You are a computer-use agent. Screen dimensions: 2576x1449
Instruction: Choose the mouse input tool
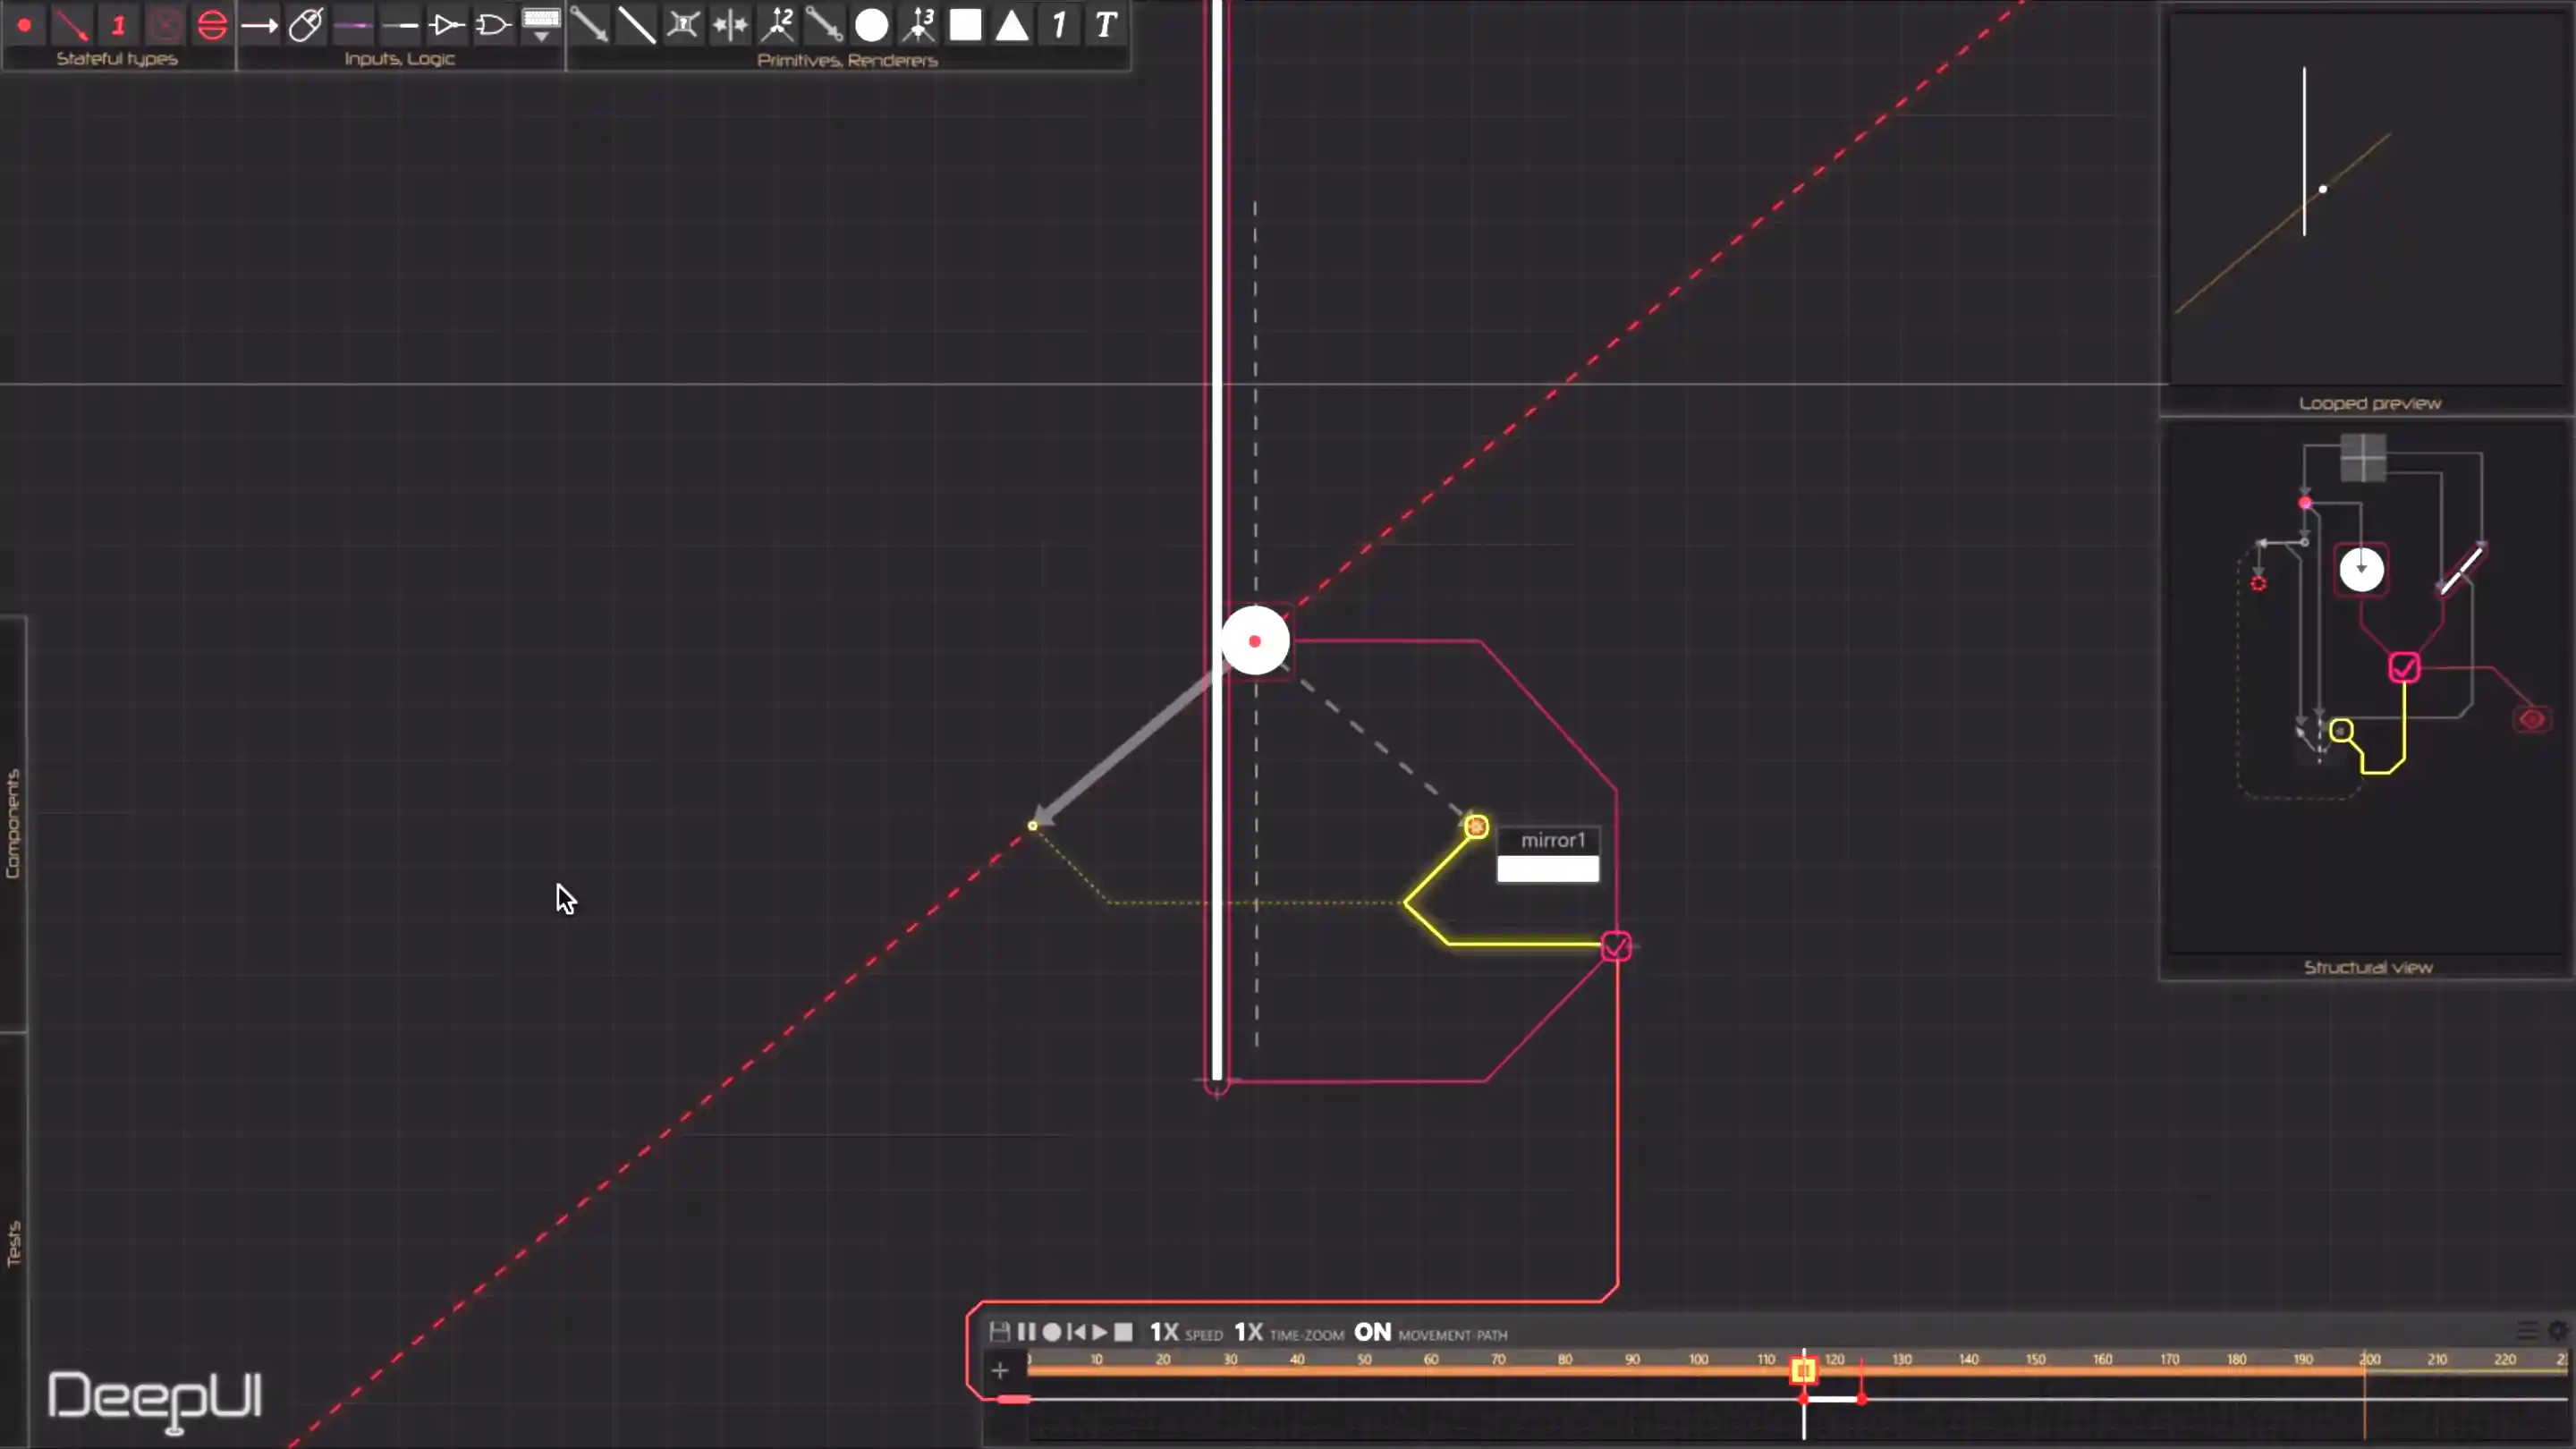point(306,25)
